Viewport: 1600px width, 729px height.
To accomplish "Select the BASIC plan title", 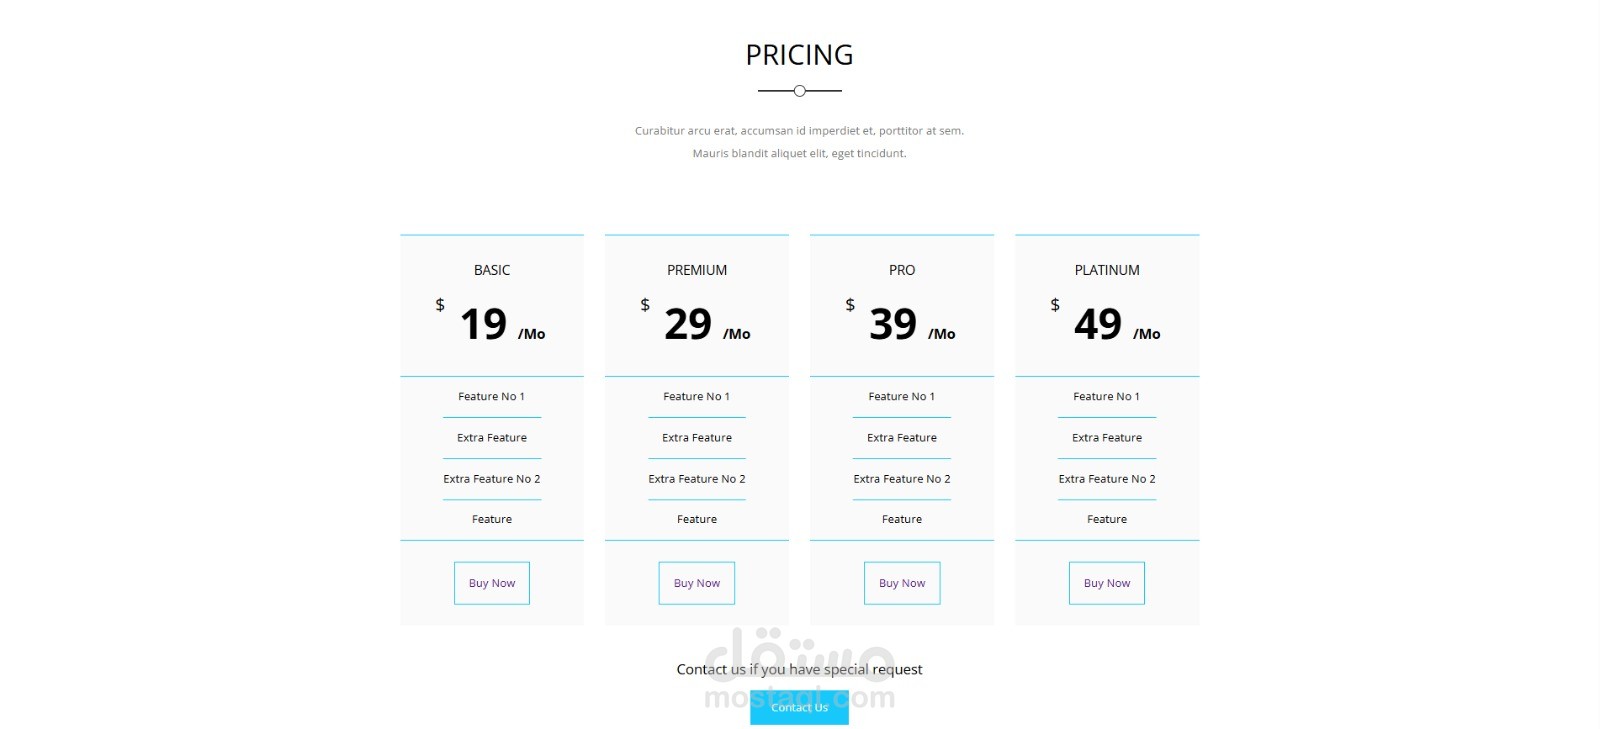I will coord(492,270).
